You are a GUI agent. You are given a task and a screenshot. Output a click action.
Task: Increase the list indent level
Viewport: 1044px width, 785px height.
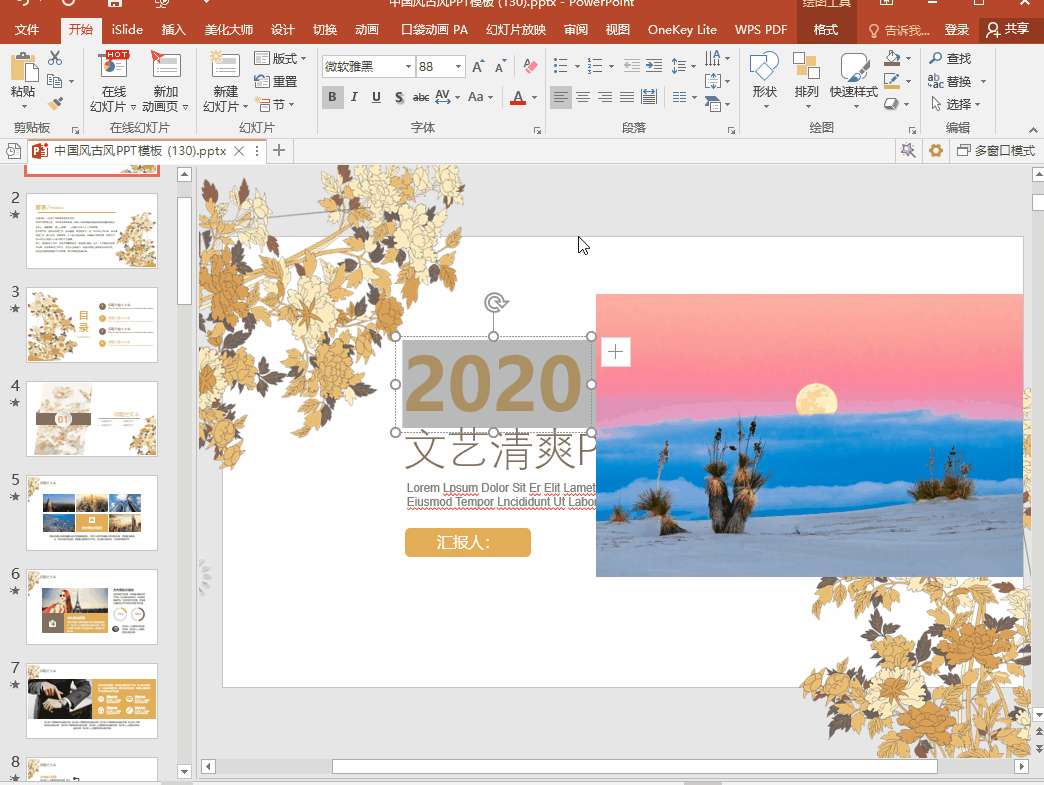pos(654,65)
